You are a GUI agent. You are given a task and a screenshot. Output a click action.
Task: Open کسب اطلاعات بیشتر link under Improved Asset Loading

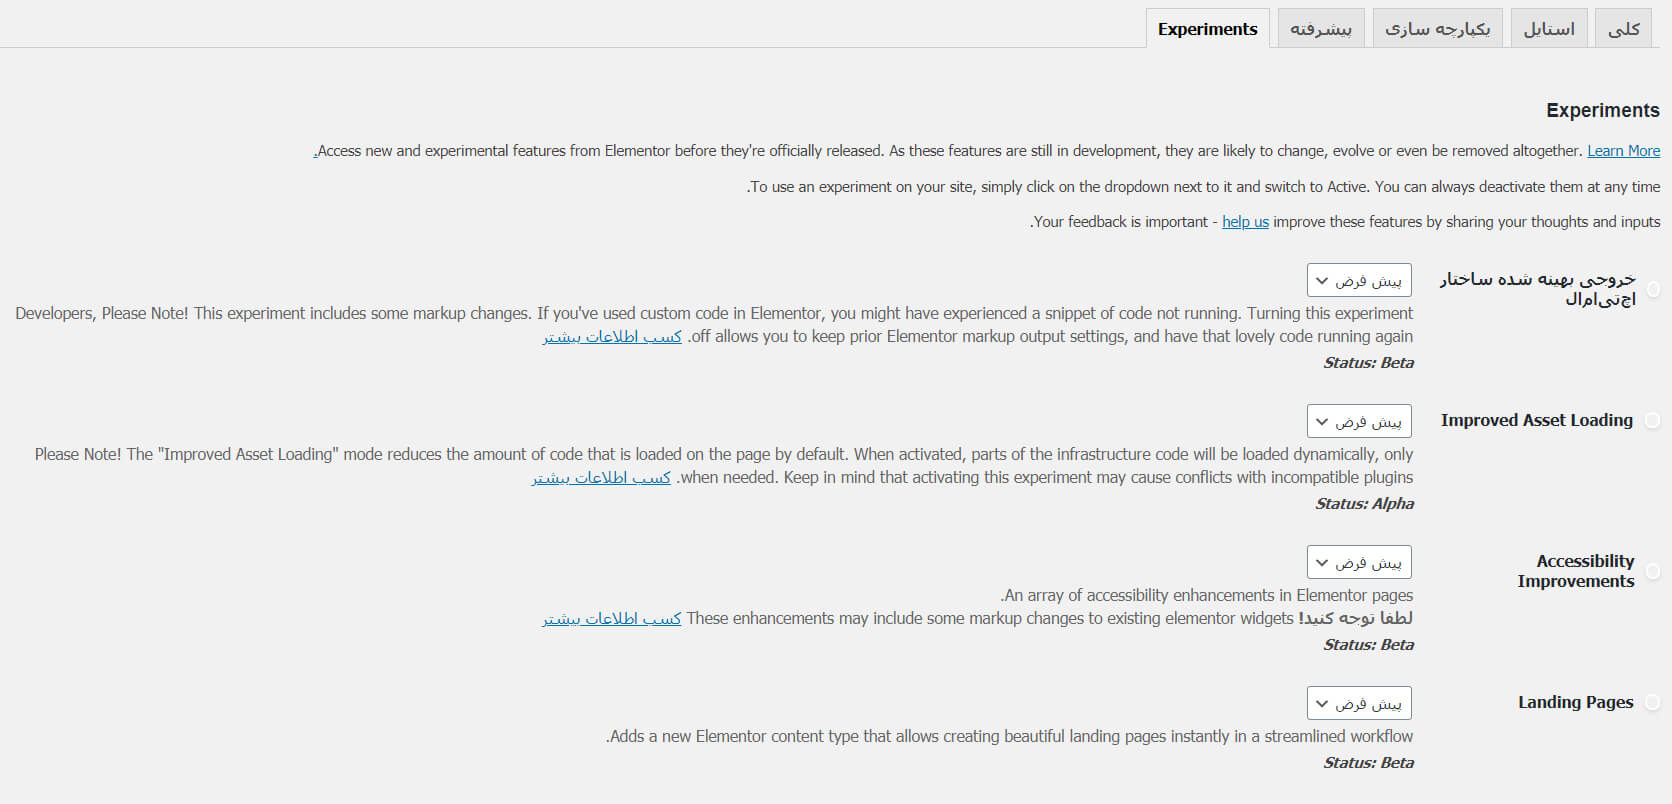601,478
